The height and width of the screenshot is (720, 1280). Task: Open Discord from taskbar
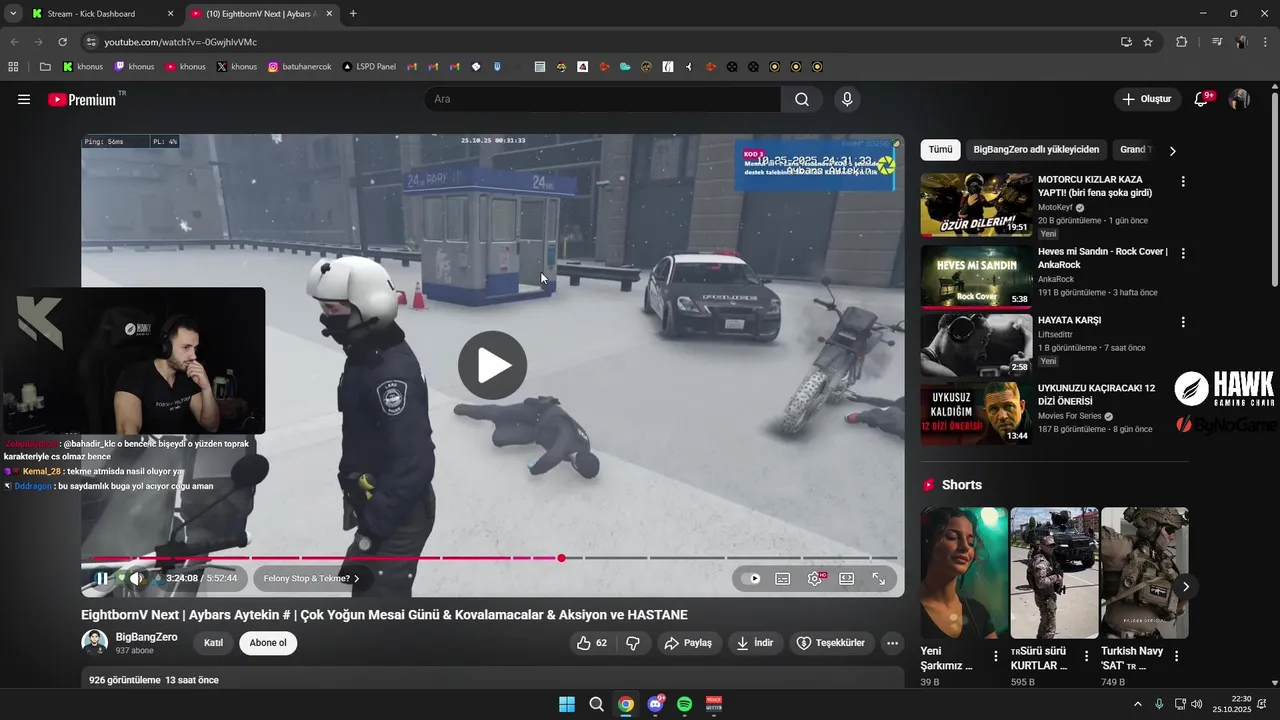pos(655,704)
